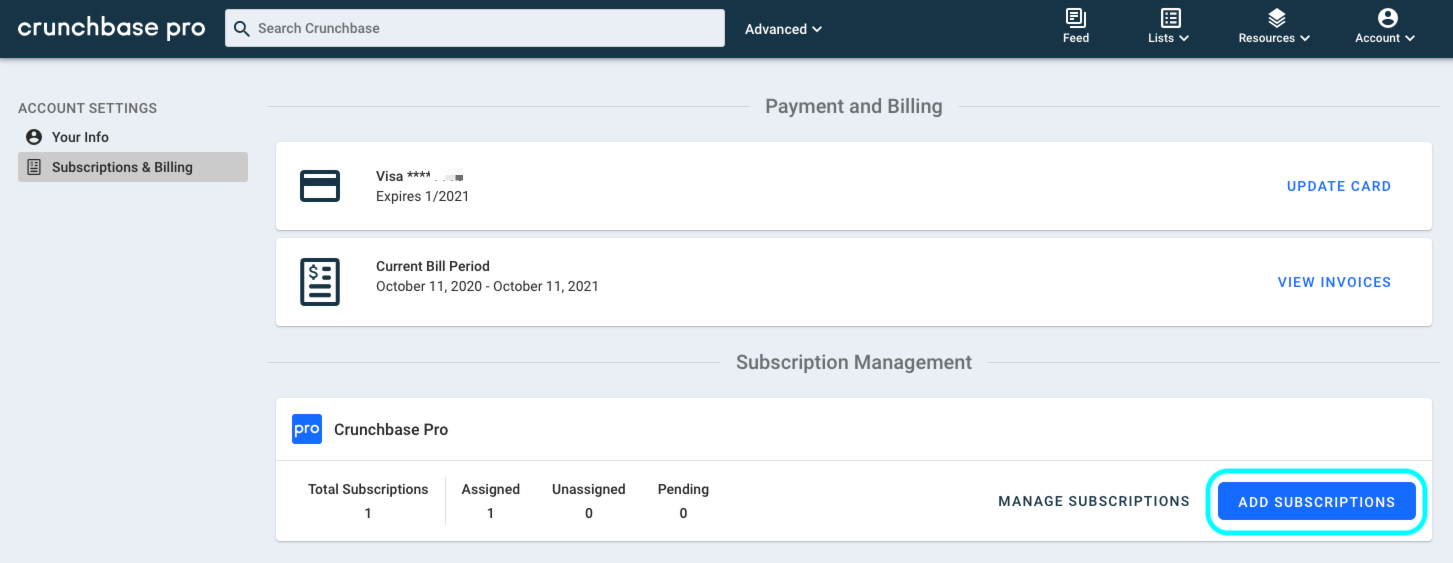
Task: Click the invoice document icon
Action: click(x=320, y=282)
